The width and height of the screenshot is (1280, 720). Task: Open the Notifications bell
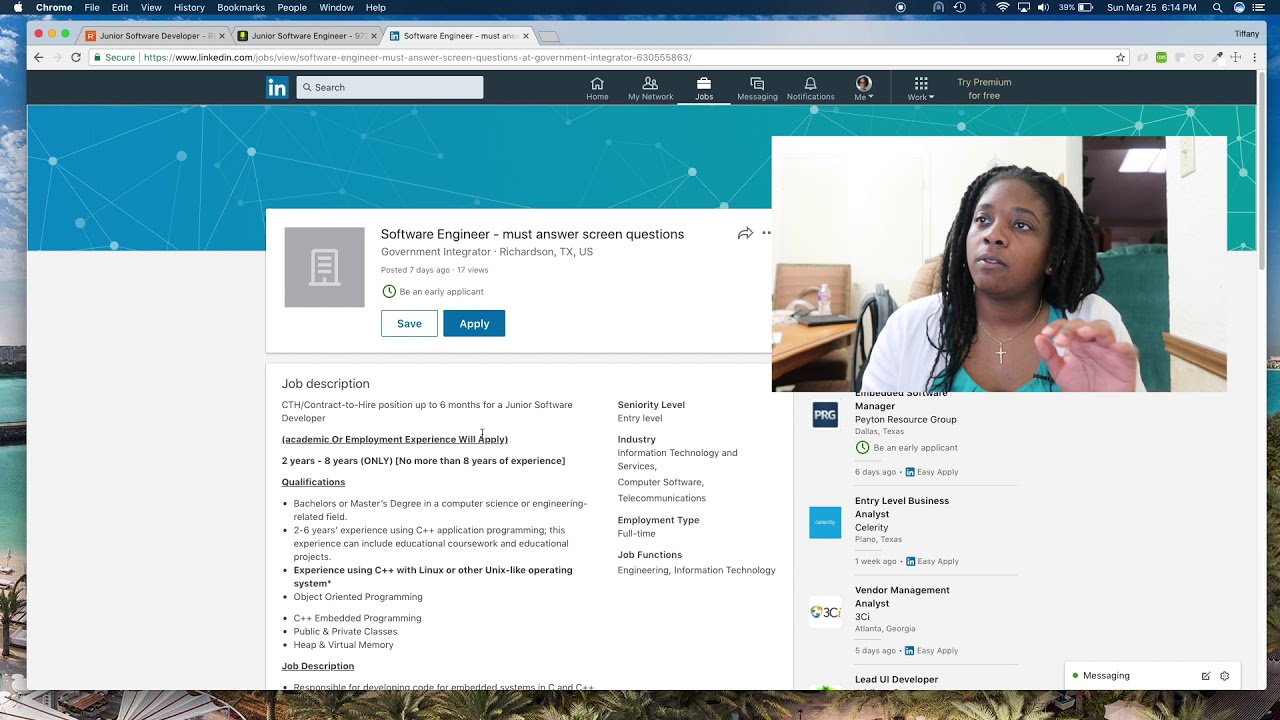click(810, 89)
